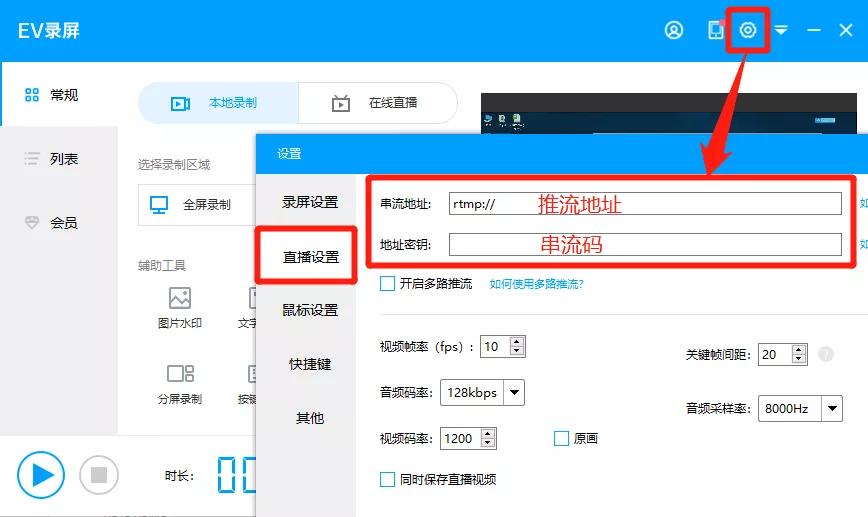Start recording with the play button
The image size is (868, 517).
[40, 475]
